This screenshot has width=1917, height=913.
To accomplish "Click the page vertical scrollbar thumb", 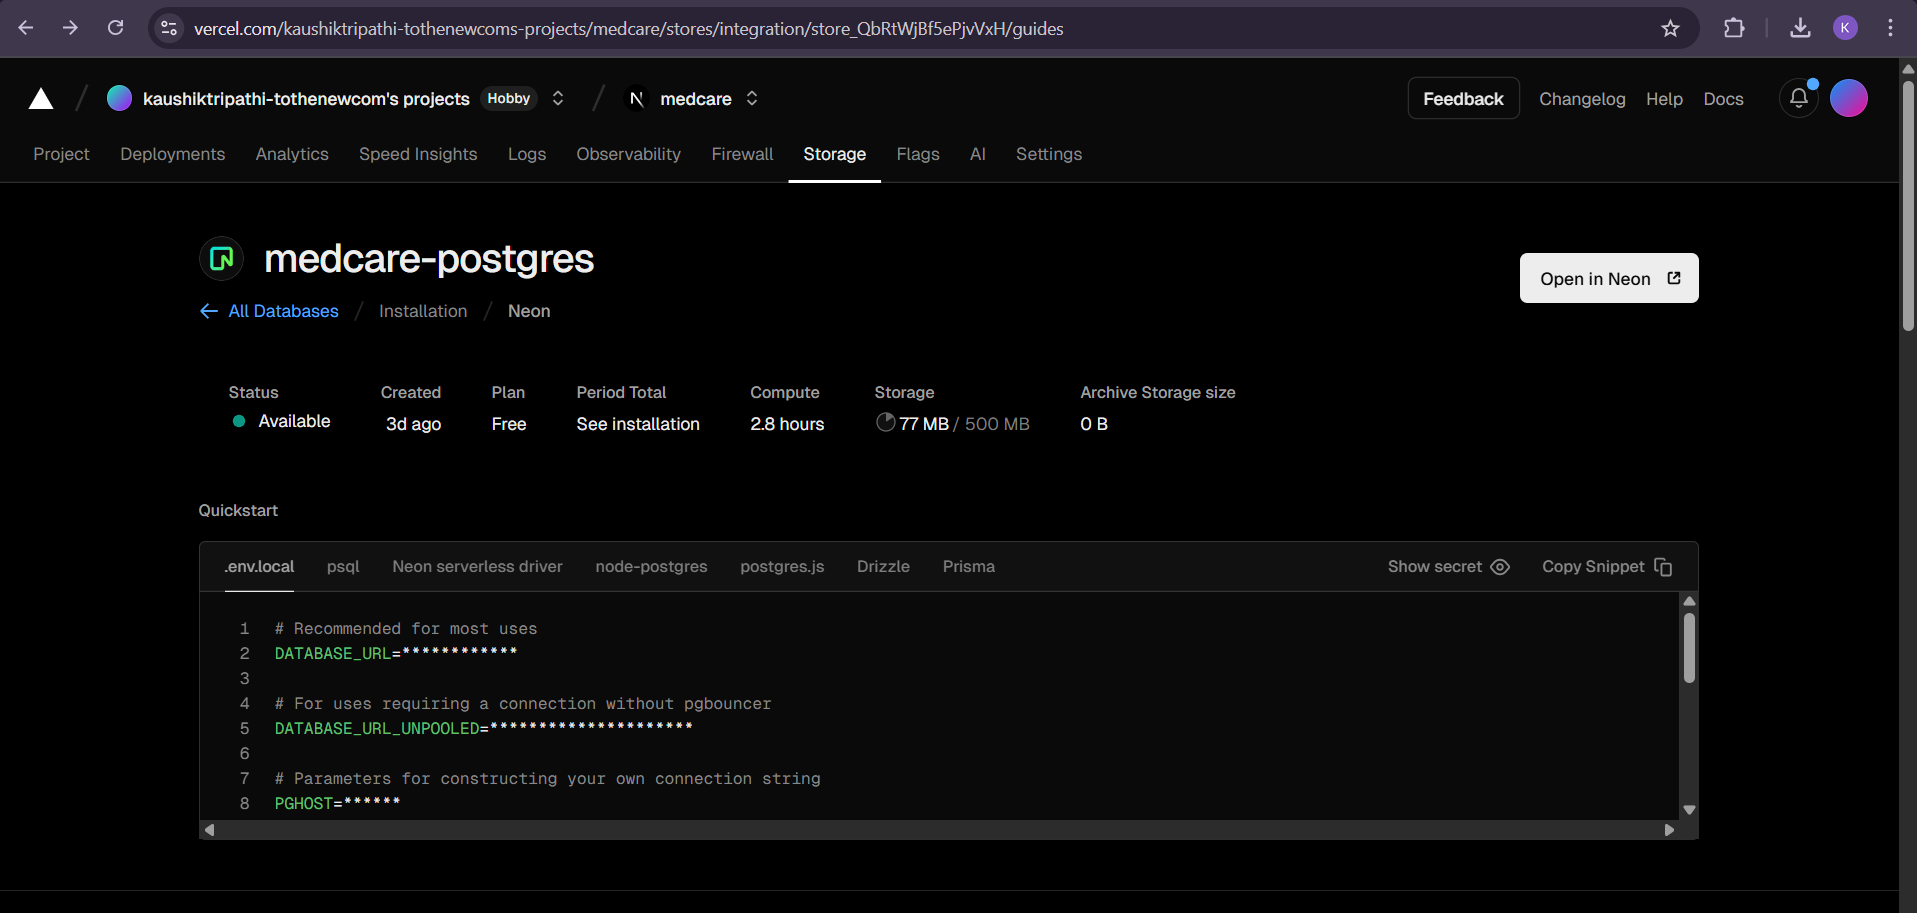I will [x=1908, y=205].
